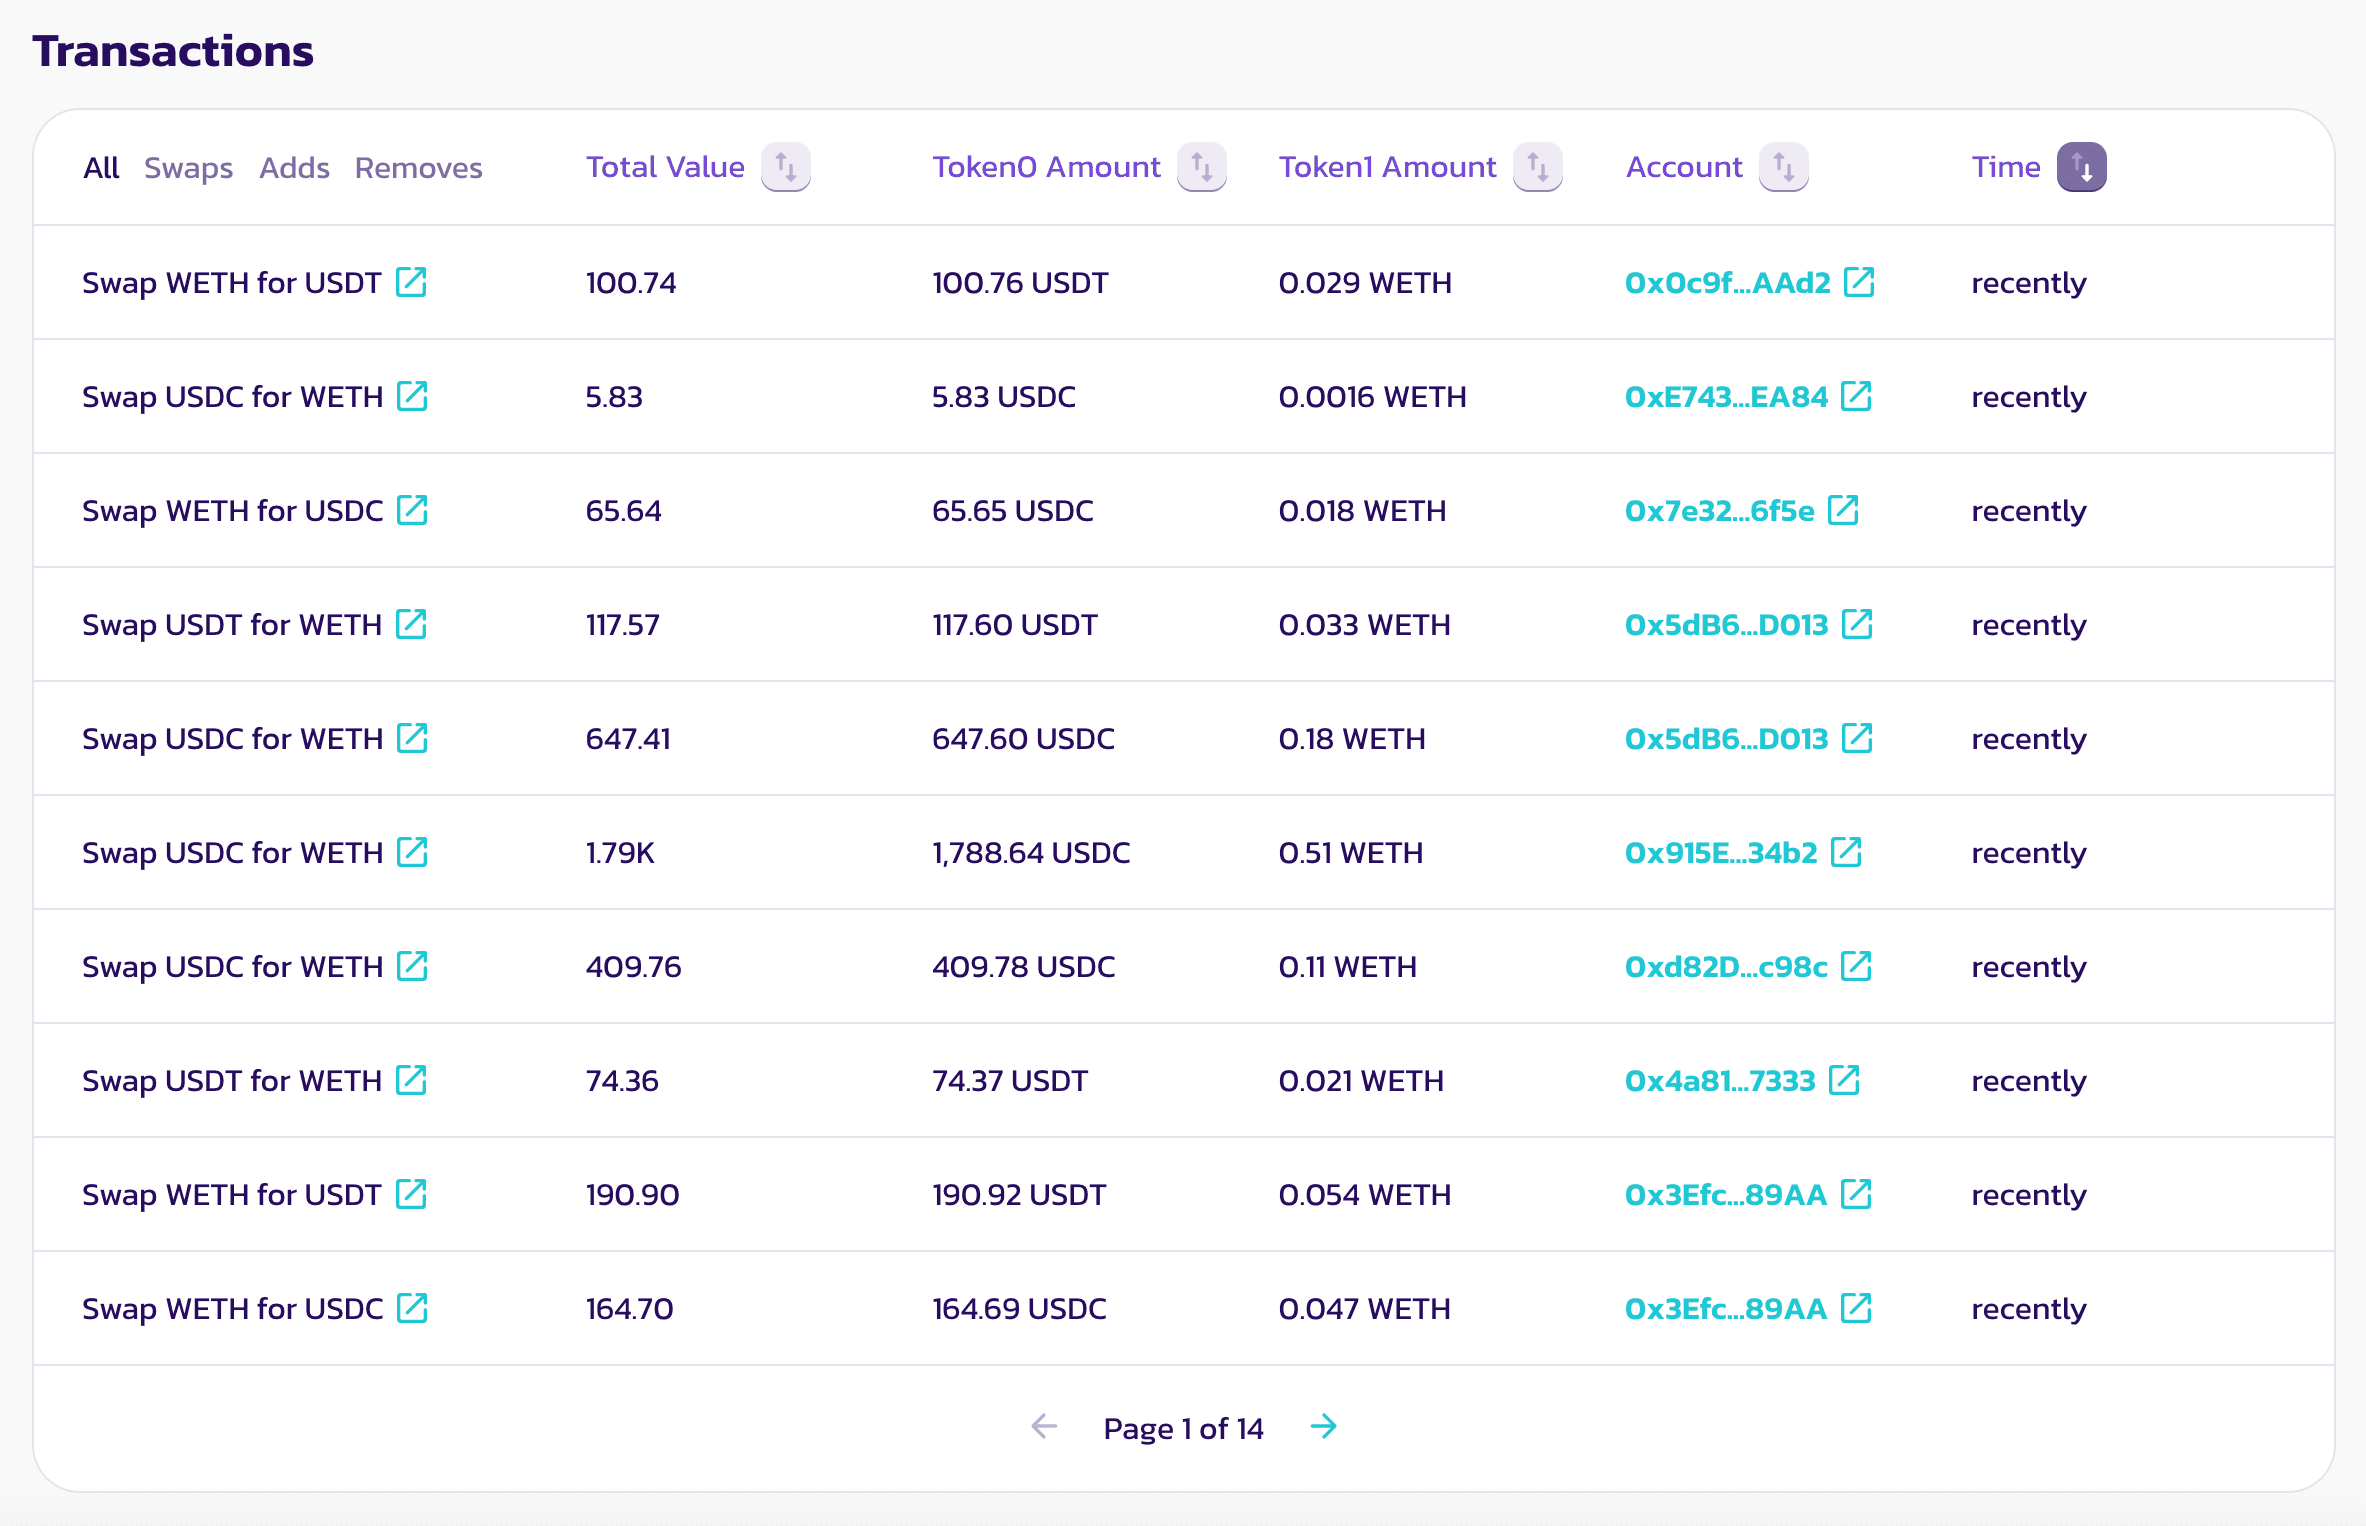Go to next page arrow
This screenshot has height=1526, width=2366.
(1324, 1427)
